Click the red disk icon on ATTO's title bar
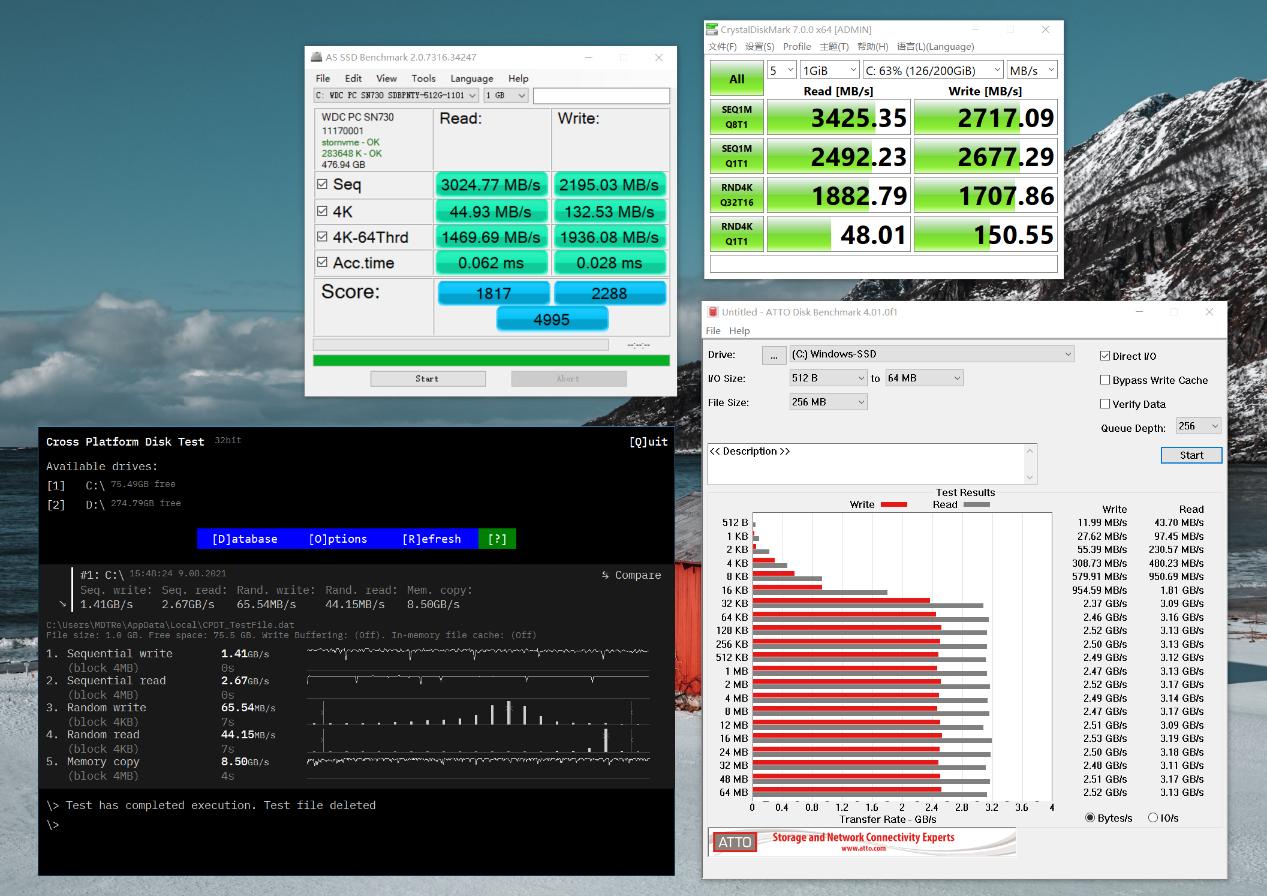Screen dimensions: 1267x896 click(x=714, y=311)
